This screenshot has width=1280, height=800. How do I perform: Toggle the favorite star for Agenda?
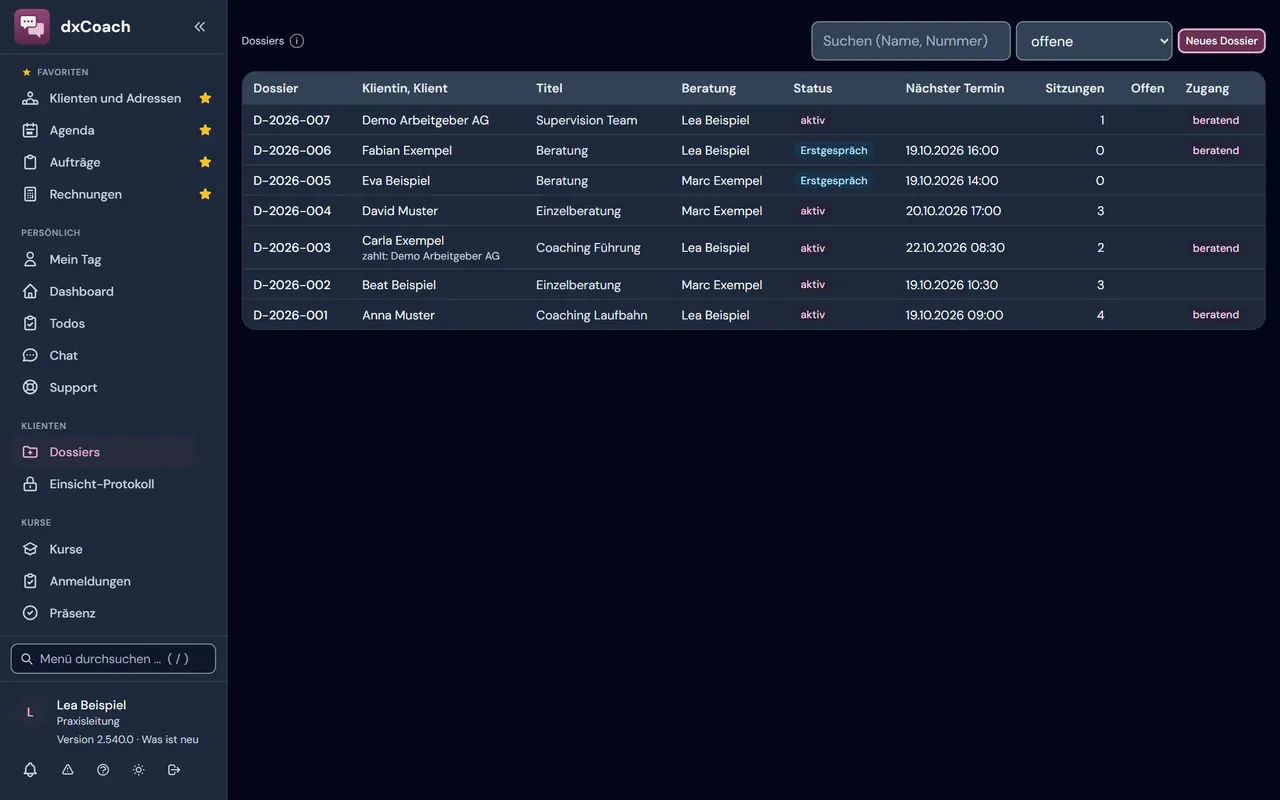coord(205,130)
